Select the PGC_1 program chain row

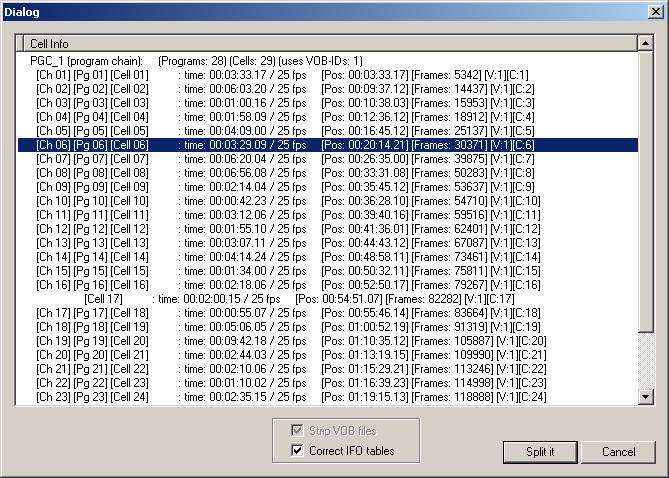coord(200,61)
